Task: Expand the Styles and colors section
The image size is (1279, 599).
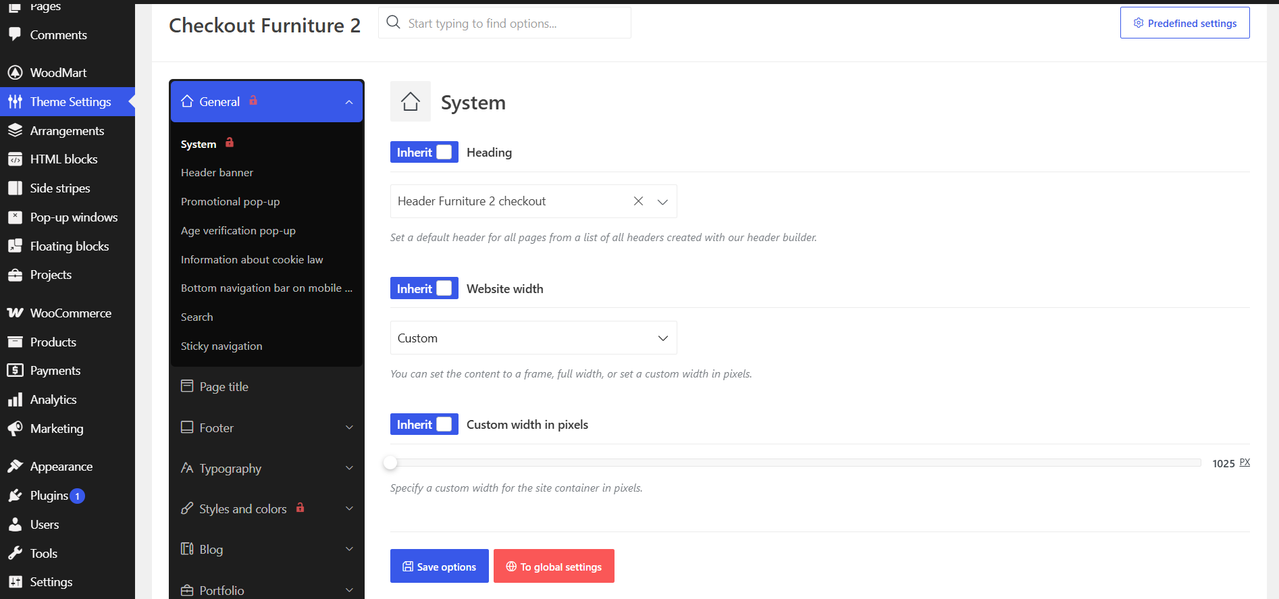Action: (266, 509)
